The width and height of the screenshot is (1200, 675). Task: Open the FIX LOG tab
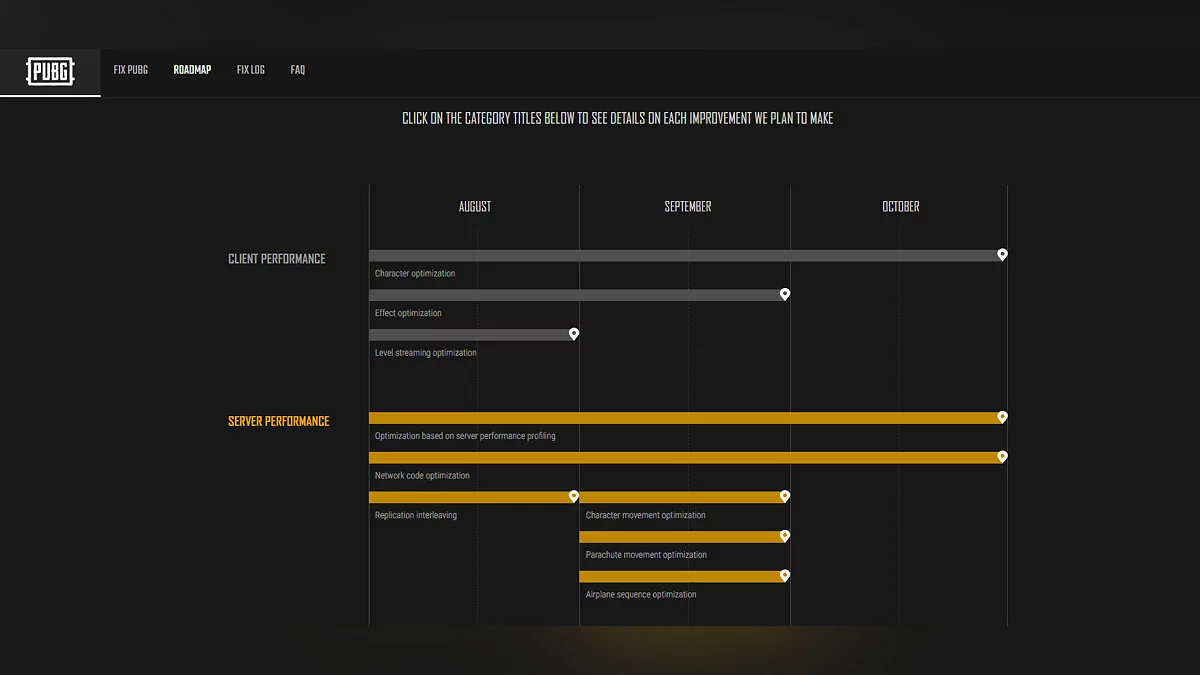251,70
